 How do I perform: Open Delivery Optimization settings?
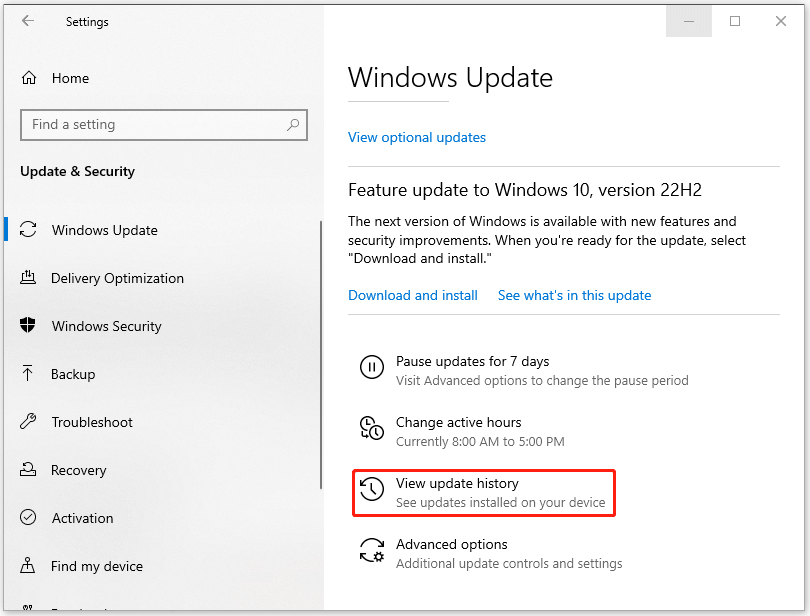(x=117, y=278)
